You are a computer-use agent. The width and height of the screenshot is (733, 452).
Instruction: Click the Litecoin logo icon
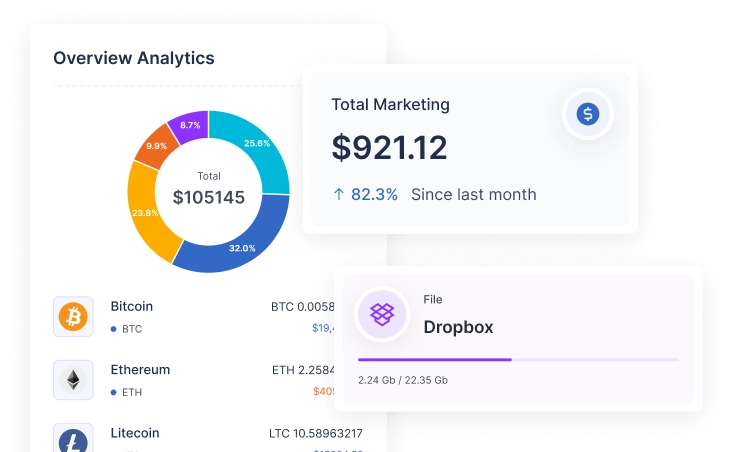pos(73,440)
